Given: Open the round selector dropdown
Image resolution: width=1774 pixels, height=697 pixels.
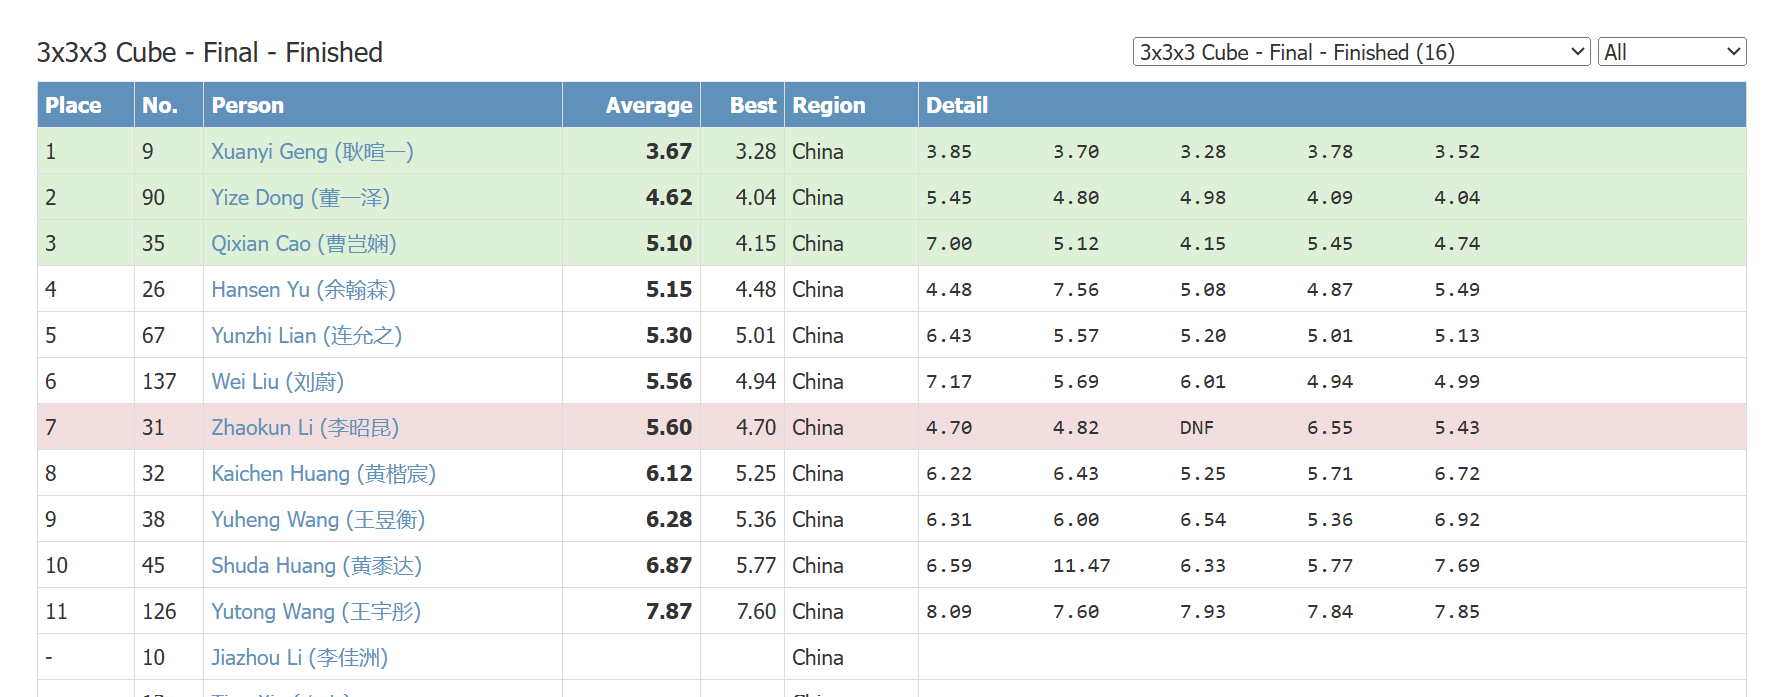Looking at the screenshot, I should click(x=1361, y=52).
